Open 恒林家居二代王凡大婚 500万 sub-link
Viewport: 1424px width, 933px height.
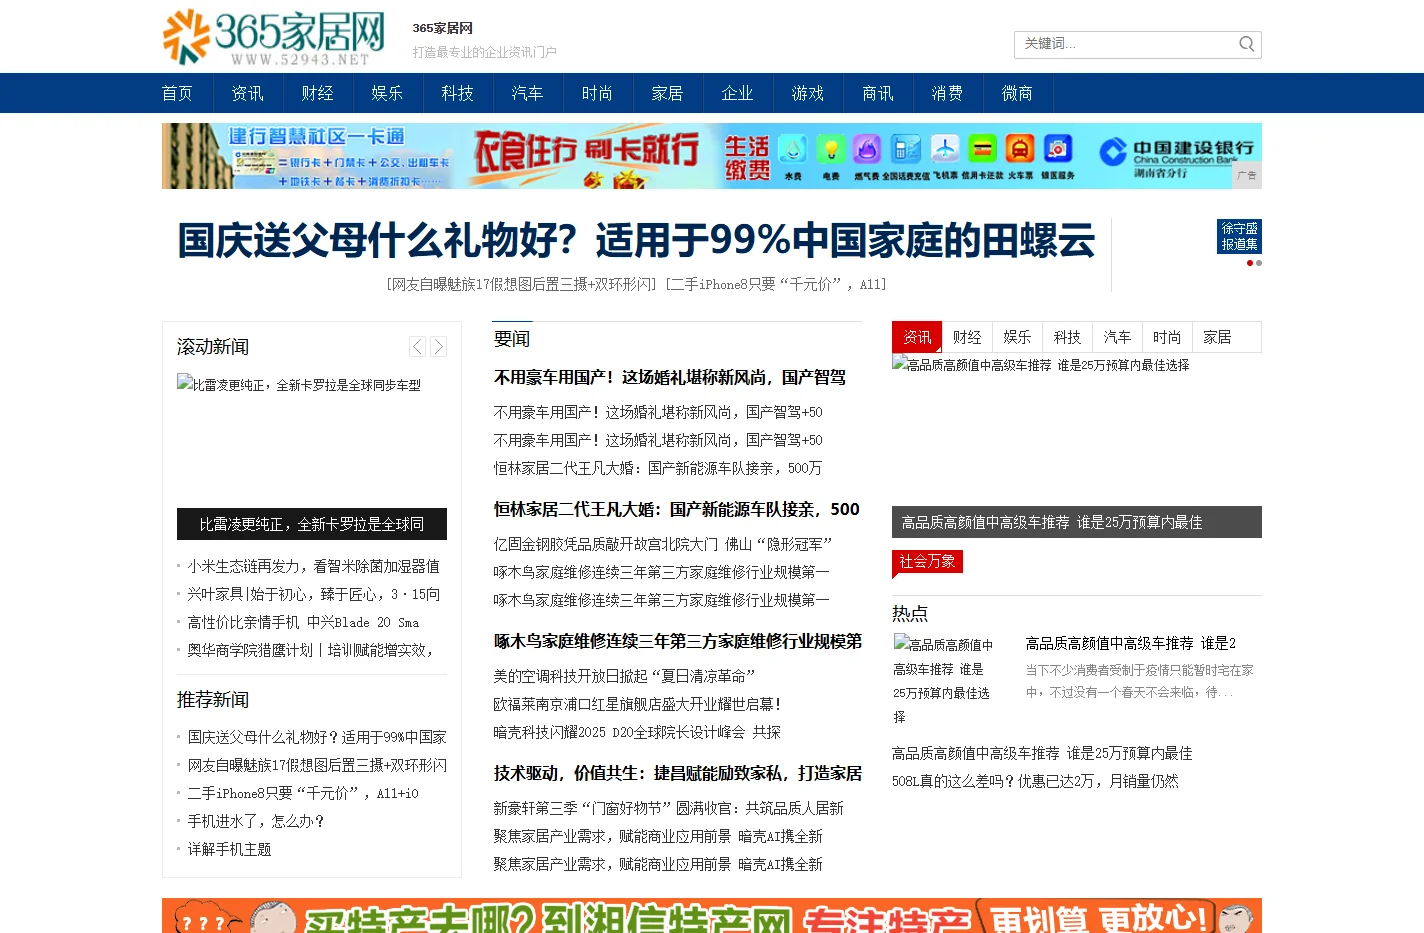tap(657, 468)
